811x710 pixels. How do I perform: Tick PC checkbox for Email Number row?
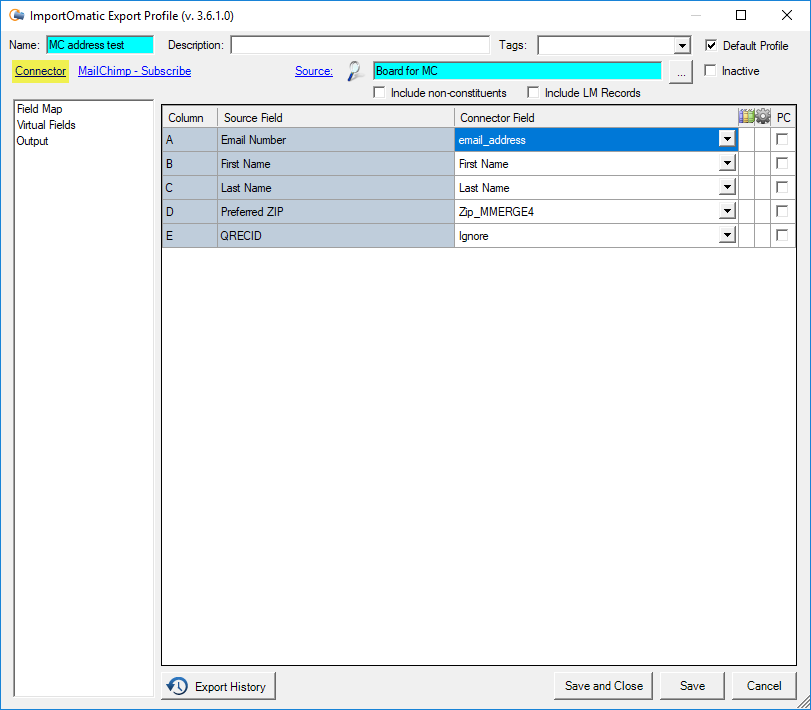click(x=782, y=140)
